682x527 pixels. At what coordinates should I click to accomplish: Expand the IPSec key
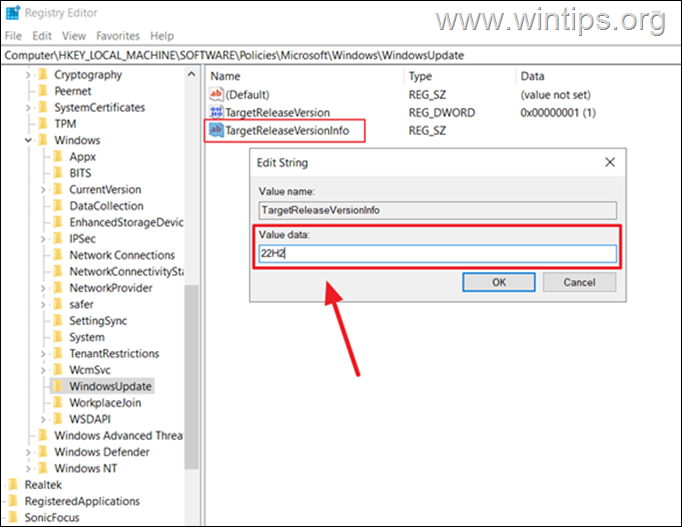coord(43,239)
